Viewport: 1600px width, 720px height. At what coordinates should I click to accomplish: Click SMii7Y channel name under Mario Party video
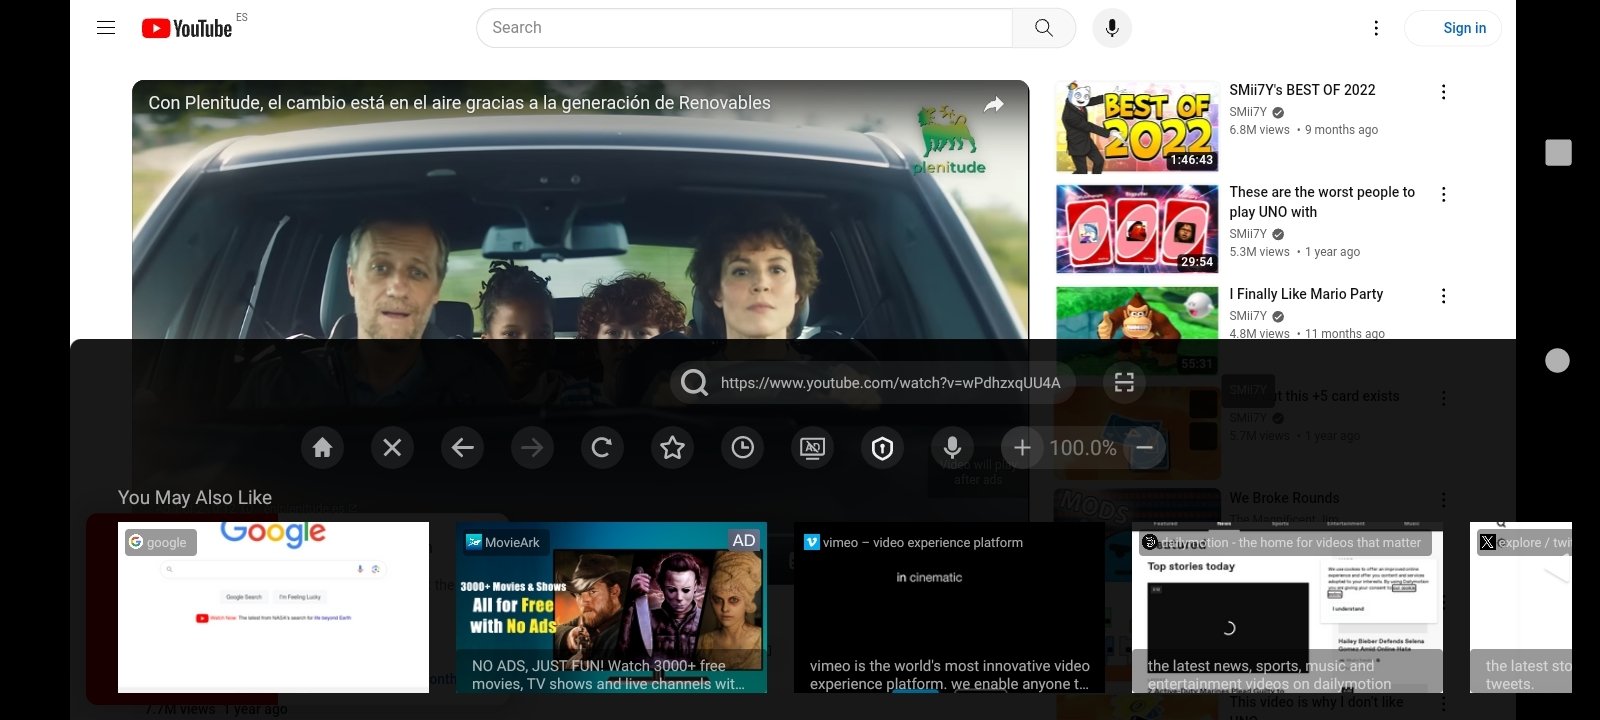1248,316
